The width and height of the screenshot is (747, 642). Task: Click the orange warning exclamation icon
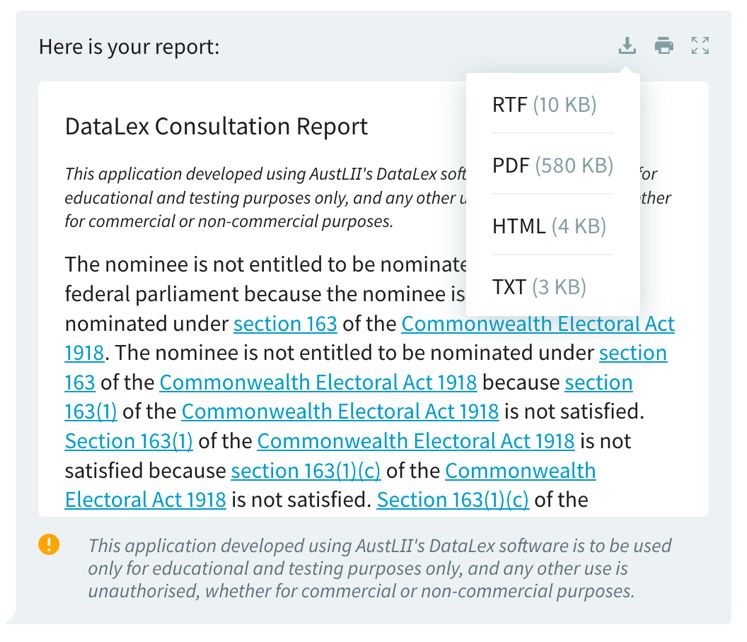49,544
